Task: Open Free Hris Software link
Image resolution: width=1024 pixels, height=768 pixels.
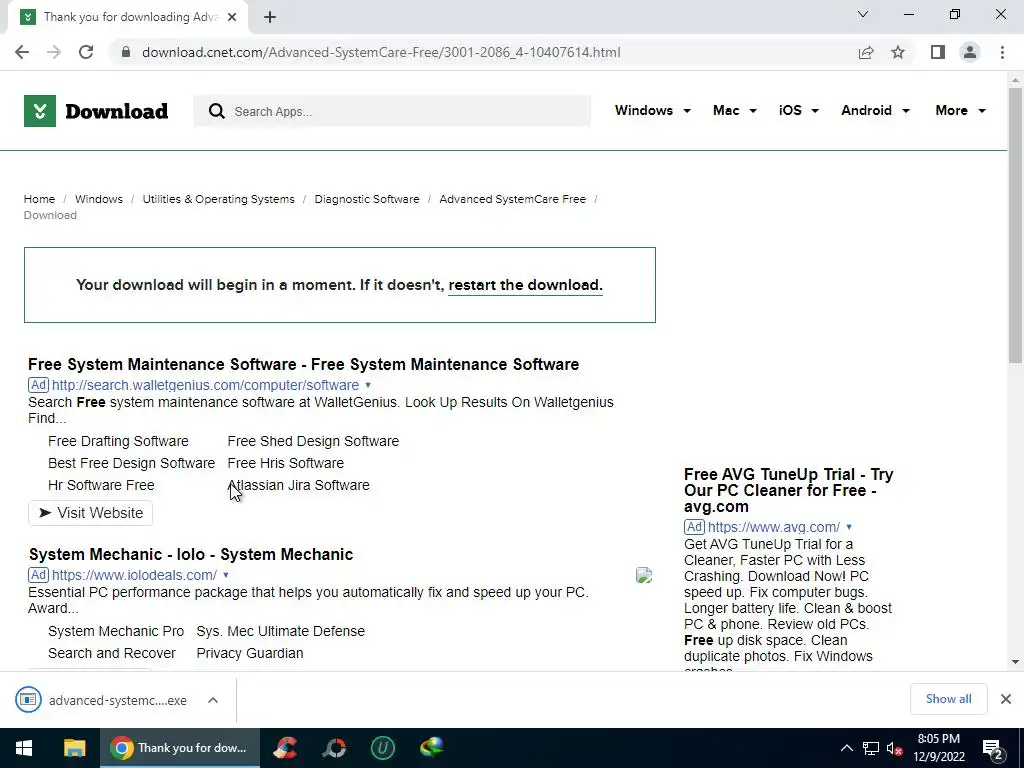Action: coord(285,463)
